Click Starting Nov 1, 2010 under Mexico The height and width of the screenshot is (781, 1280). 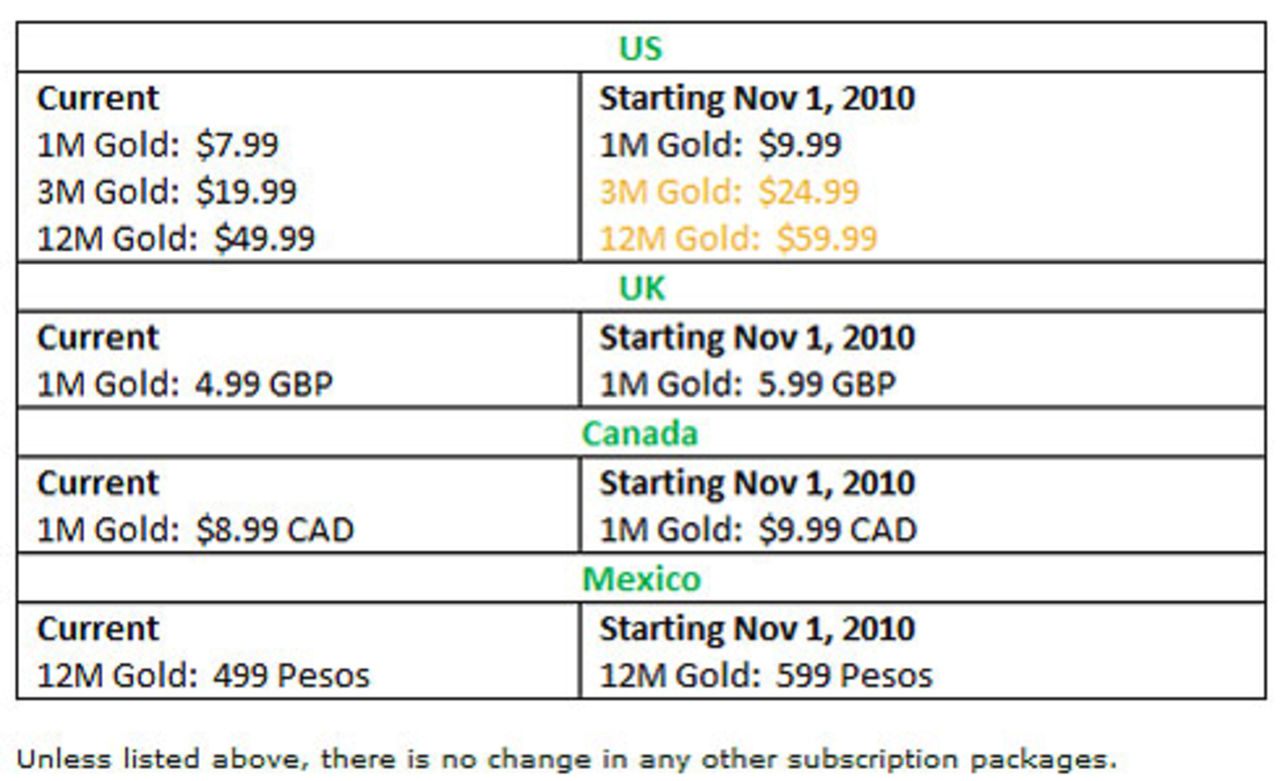pos(757,628)
